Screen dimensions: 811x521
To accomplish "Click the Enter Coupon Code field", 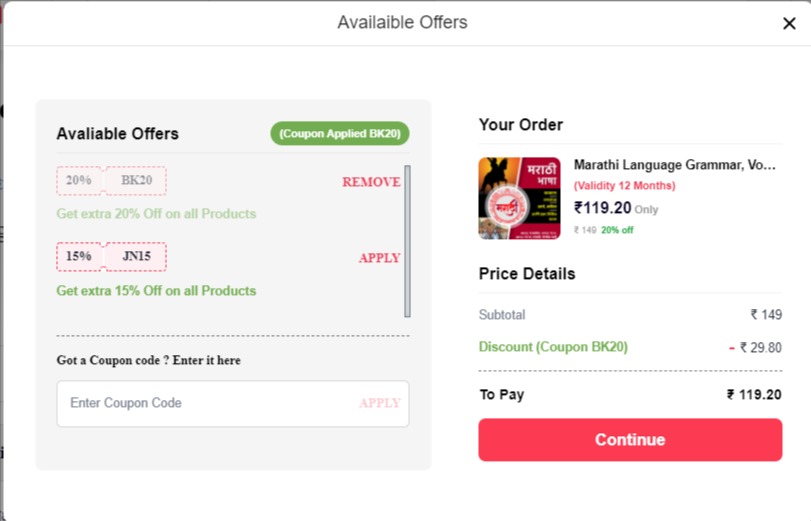I will [x=207, y=404].
